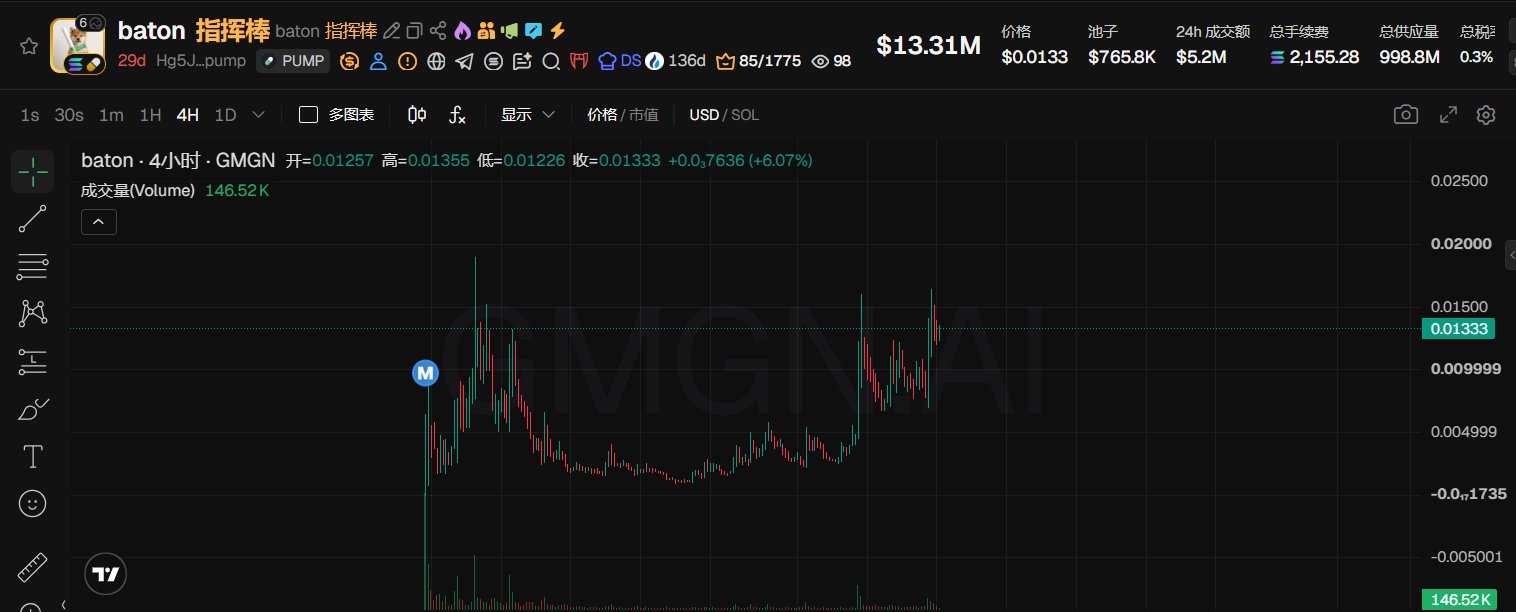Select the trend line drawing tool

pos(33,219)
